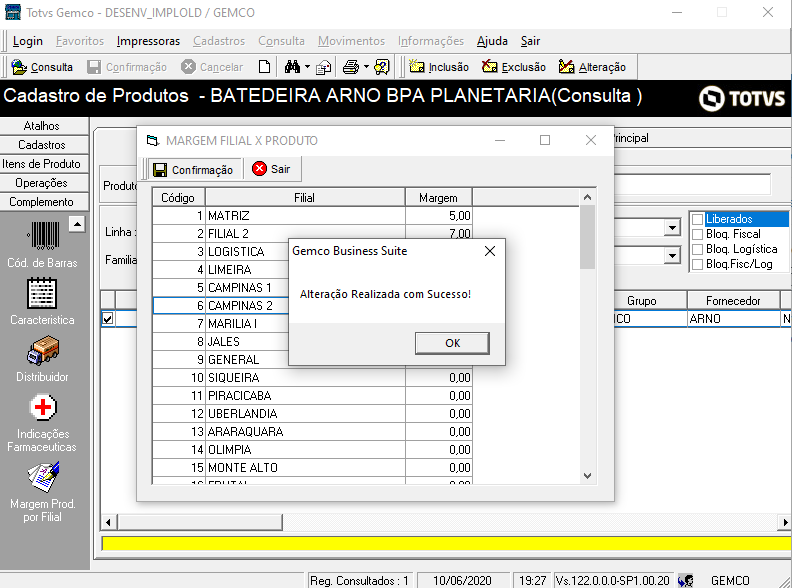Click Confirmação in the Margem Filial window

coord(193,170)
